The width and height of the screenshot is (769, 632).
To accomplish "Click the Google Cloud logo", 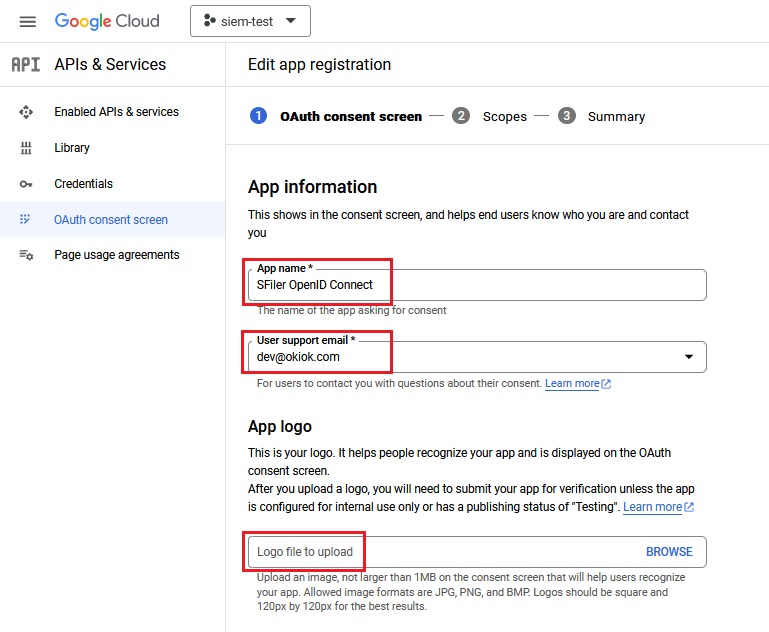I will 107,21.
